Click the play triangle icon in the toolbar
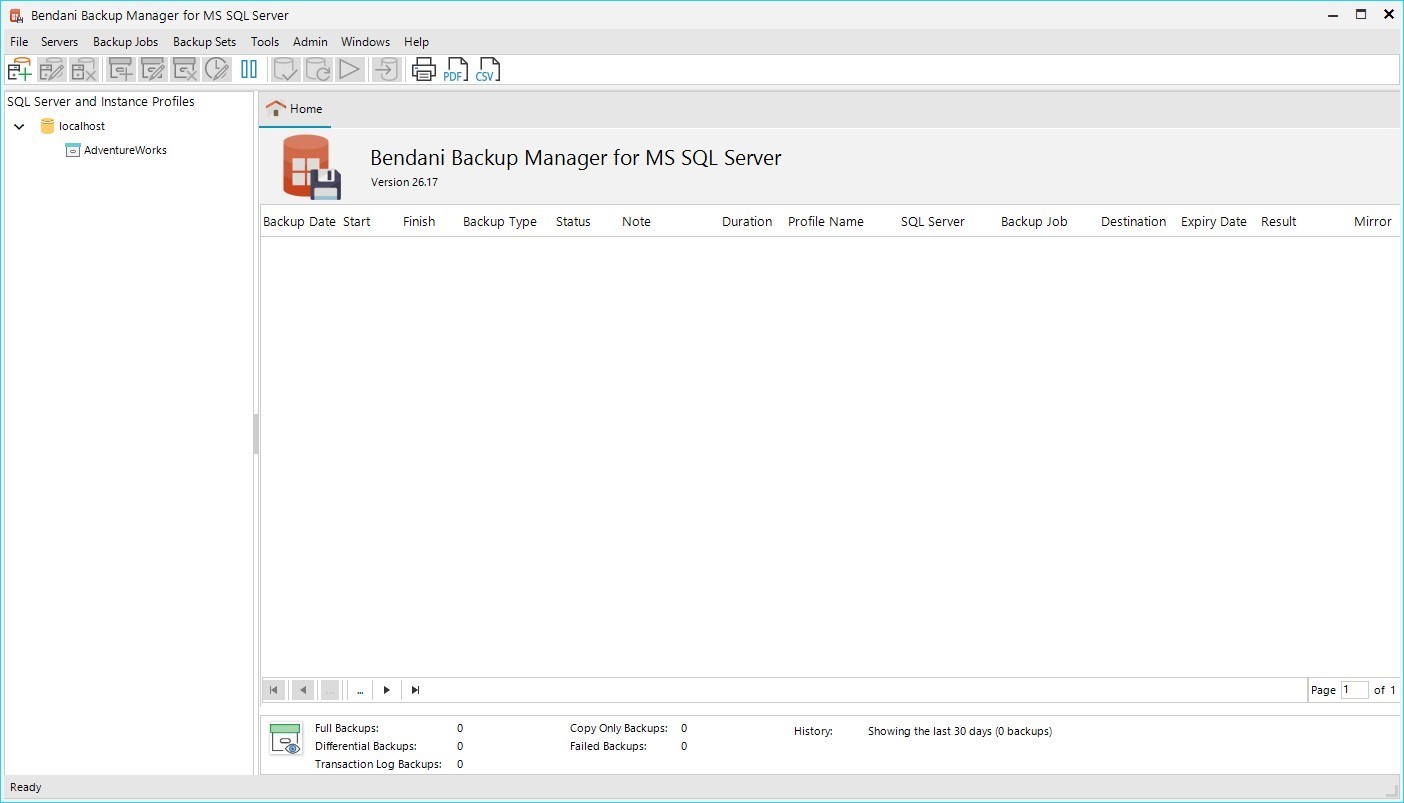Image resolution: width=1404 pixels, height=803 pixels. pos(349,69)
